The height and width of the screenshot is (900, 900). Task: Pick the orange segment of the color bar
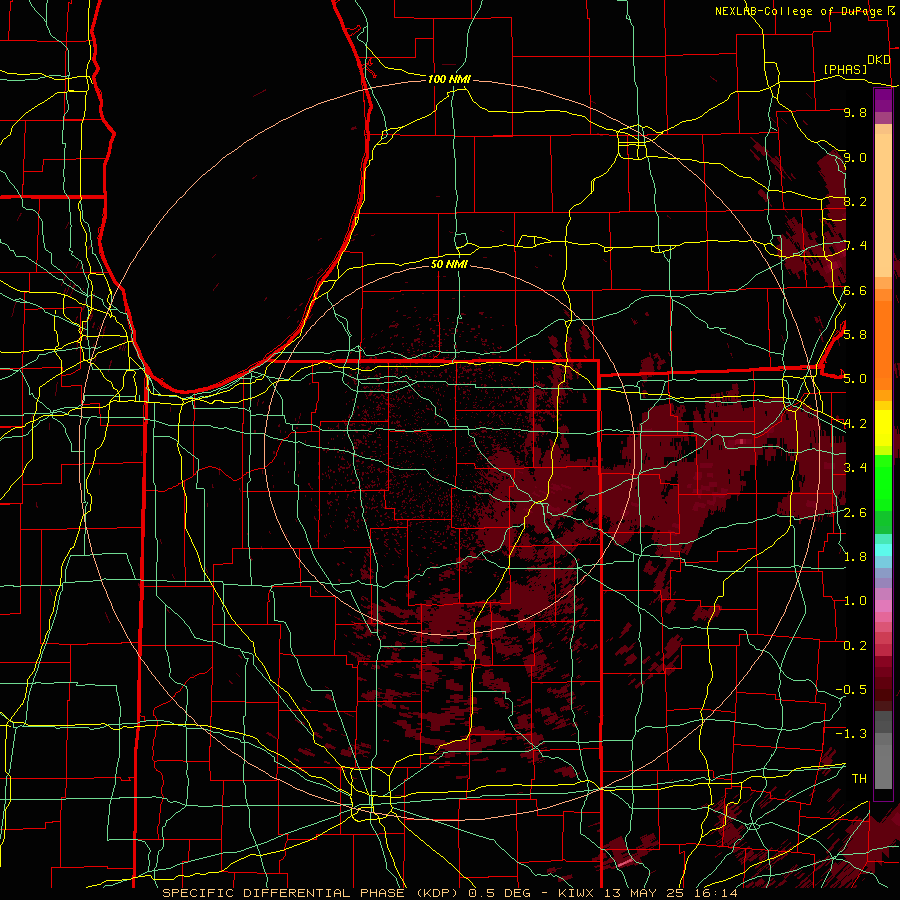point(883,345)
